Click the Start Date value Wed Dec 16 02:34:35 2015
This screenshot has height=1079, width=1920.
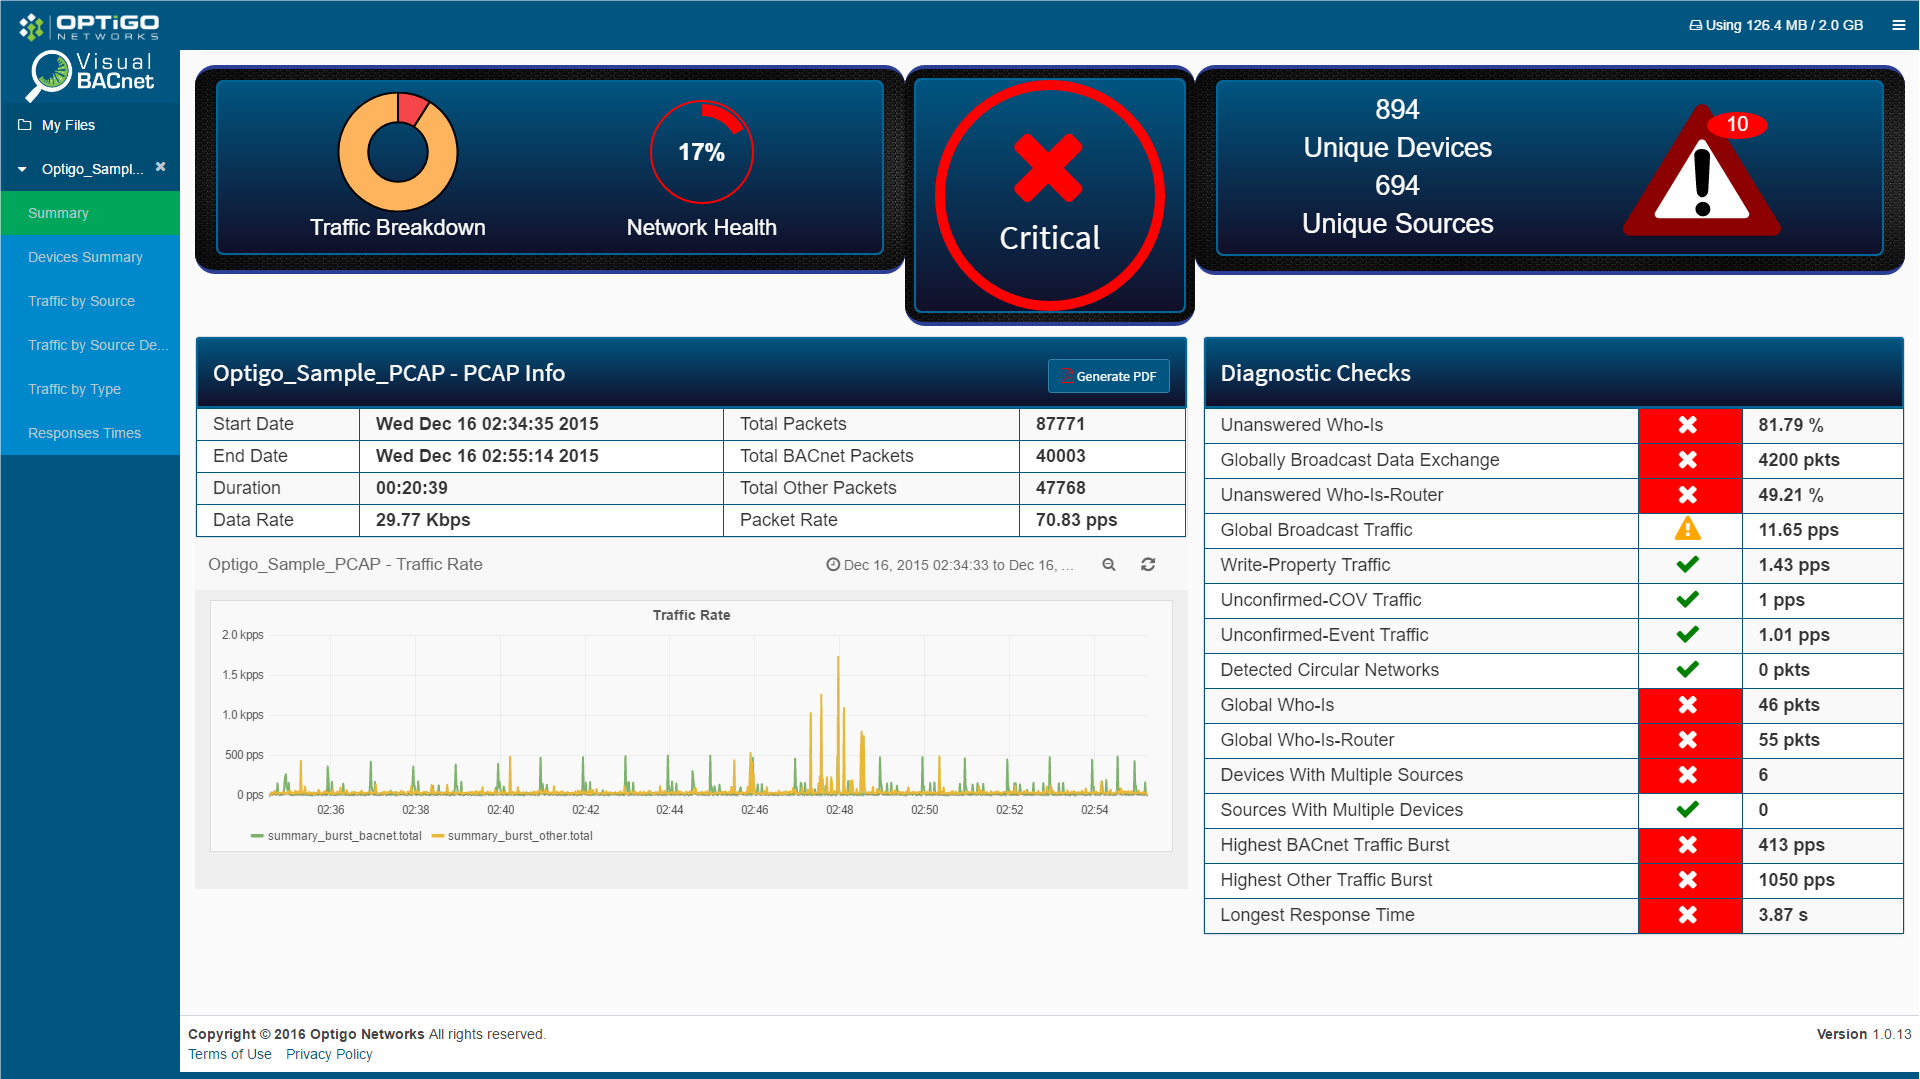(487, 424)
